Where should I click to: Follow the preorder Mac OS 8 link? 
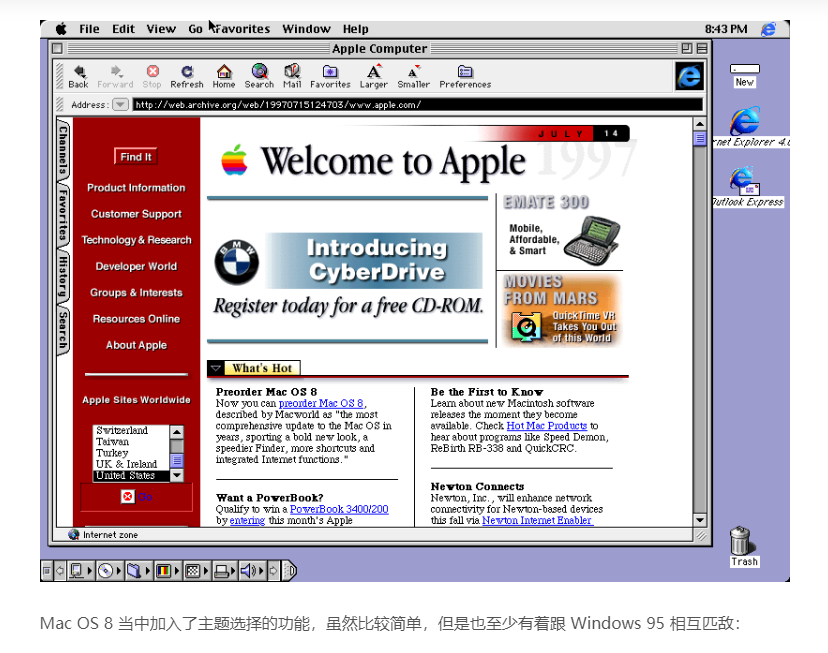[321, 403]
